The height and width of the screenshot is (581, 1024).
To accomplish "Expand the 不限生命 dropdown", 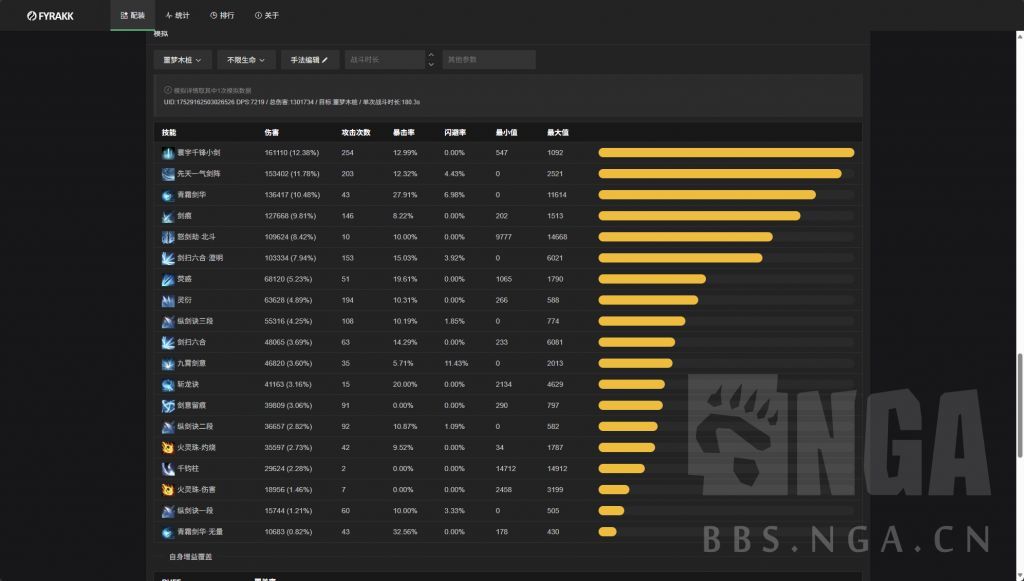I will point(245,60).
